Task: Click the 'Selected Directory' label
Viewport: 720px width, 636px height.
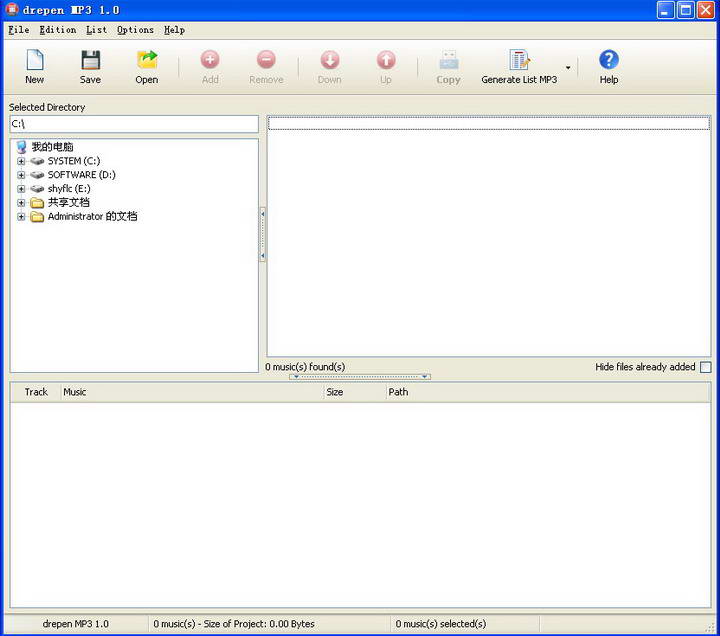Action: tap(47, 107)
